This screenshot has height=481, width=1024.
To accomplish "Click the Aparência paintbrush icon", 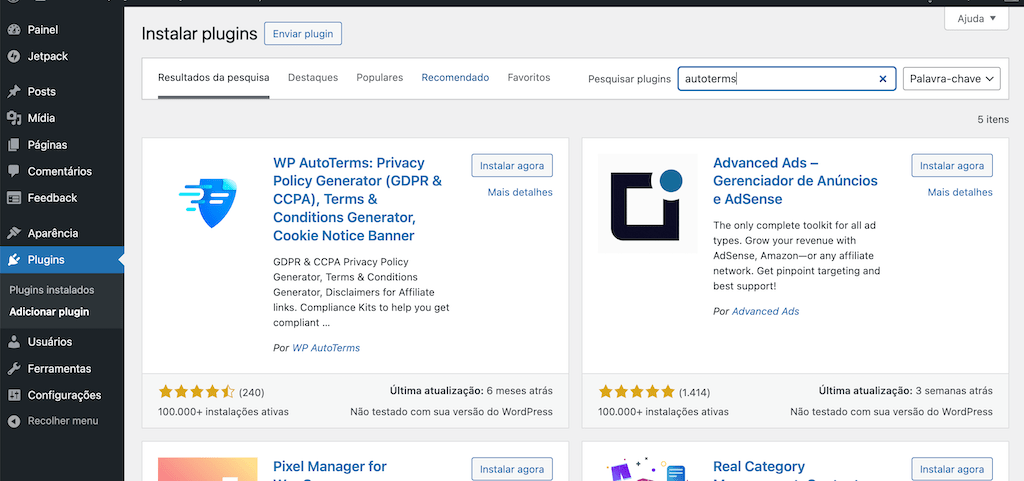I will tap(14, 233).
